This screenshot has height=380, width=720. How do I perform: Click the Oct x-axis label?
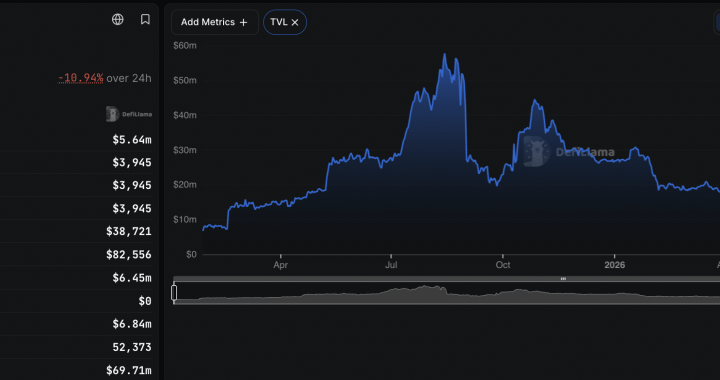503,265
